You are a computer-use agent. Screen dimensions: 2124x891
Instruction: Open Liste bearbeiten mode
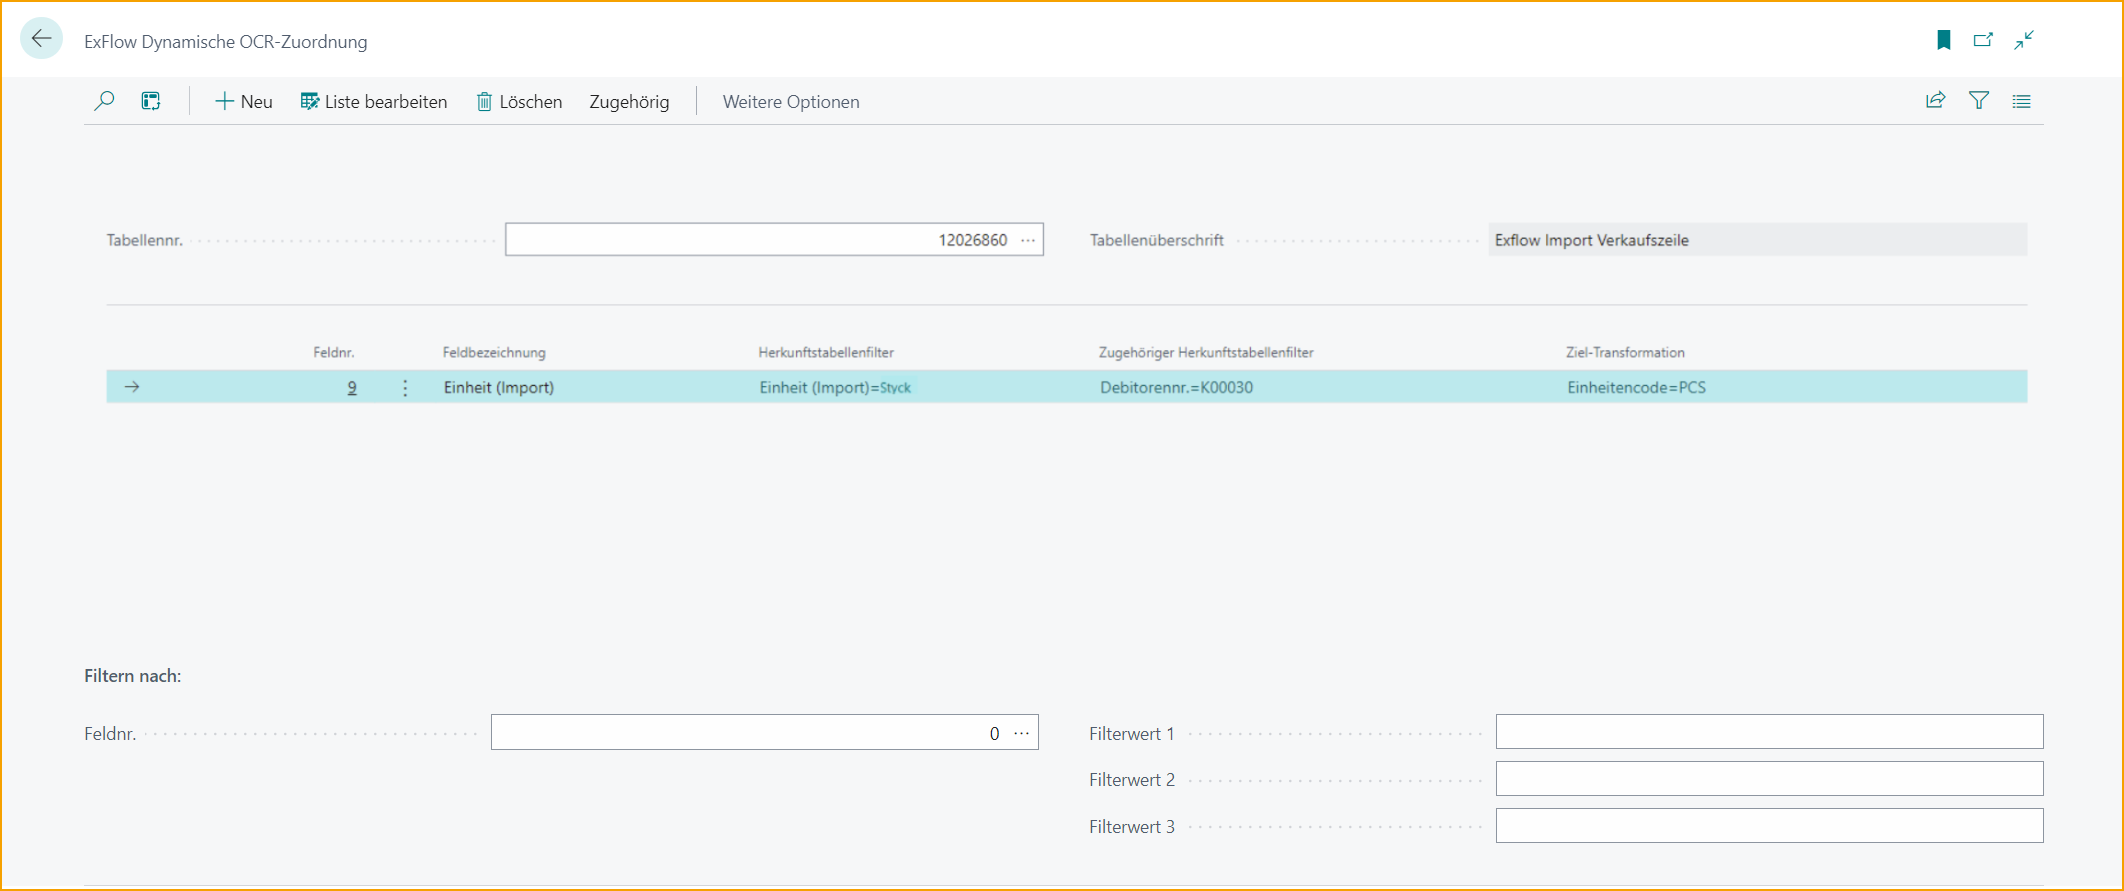click(x=374, y=101)
